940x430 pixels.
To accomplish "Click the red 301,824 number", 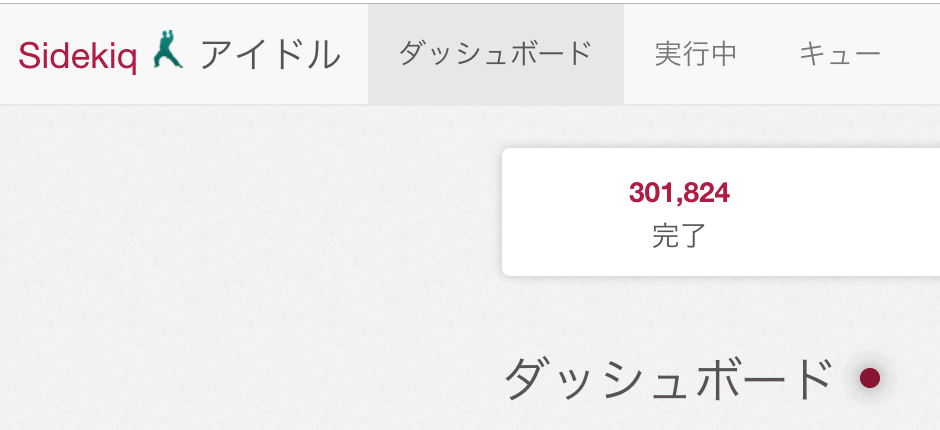I will tap(679, 193).
